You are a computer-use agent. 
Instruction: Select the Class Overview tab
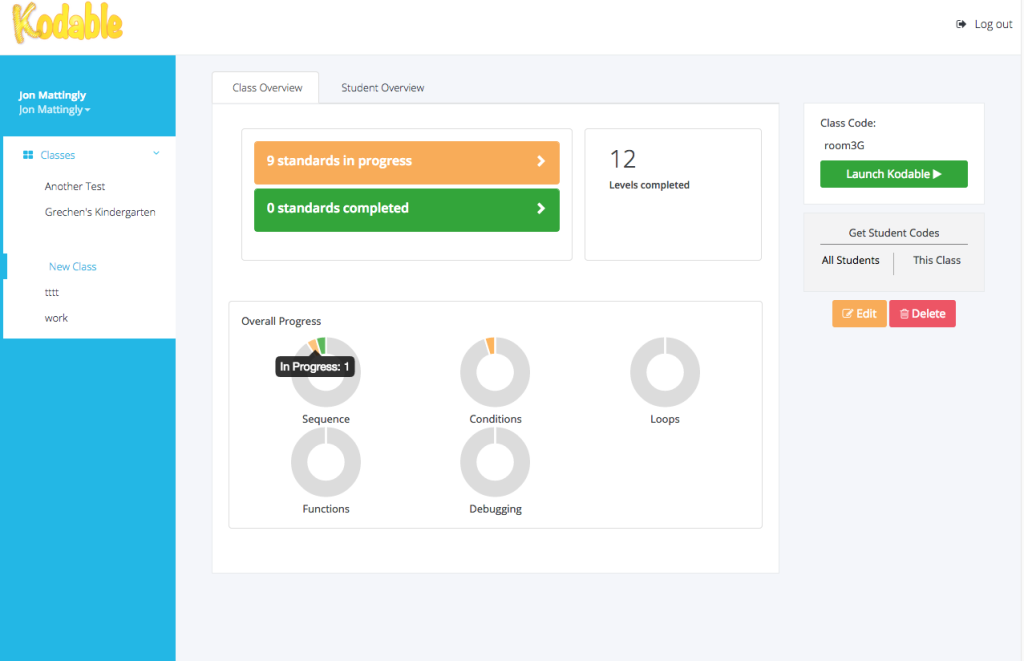click(265, 88)
